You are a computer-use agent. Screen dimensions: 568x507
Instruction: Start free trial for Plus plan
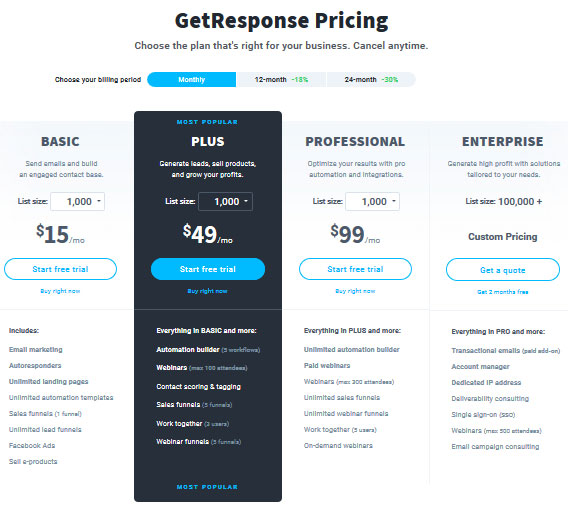click(x=208, y=269)
